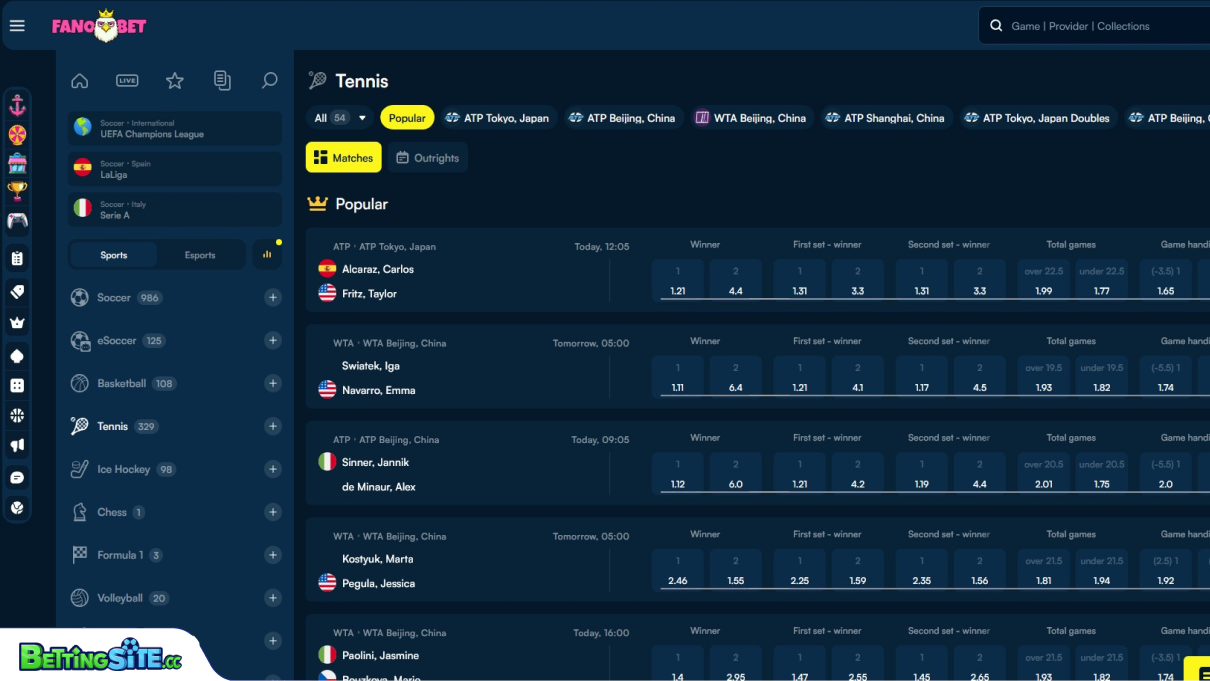Open UEFA Champions League shortcut
Screen dimensions: 1210x681
[175, 128]
